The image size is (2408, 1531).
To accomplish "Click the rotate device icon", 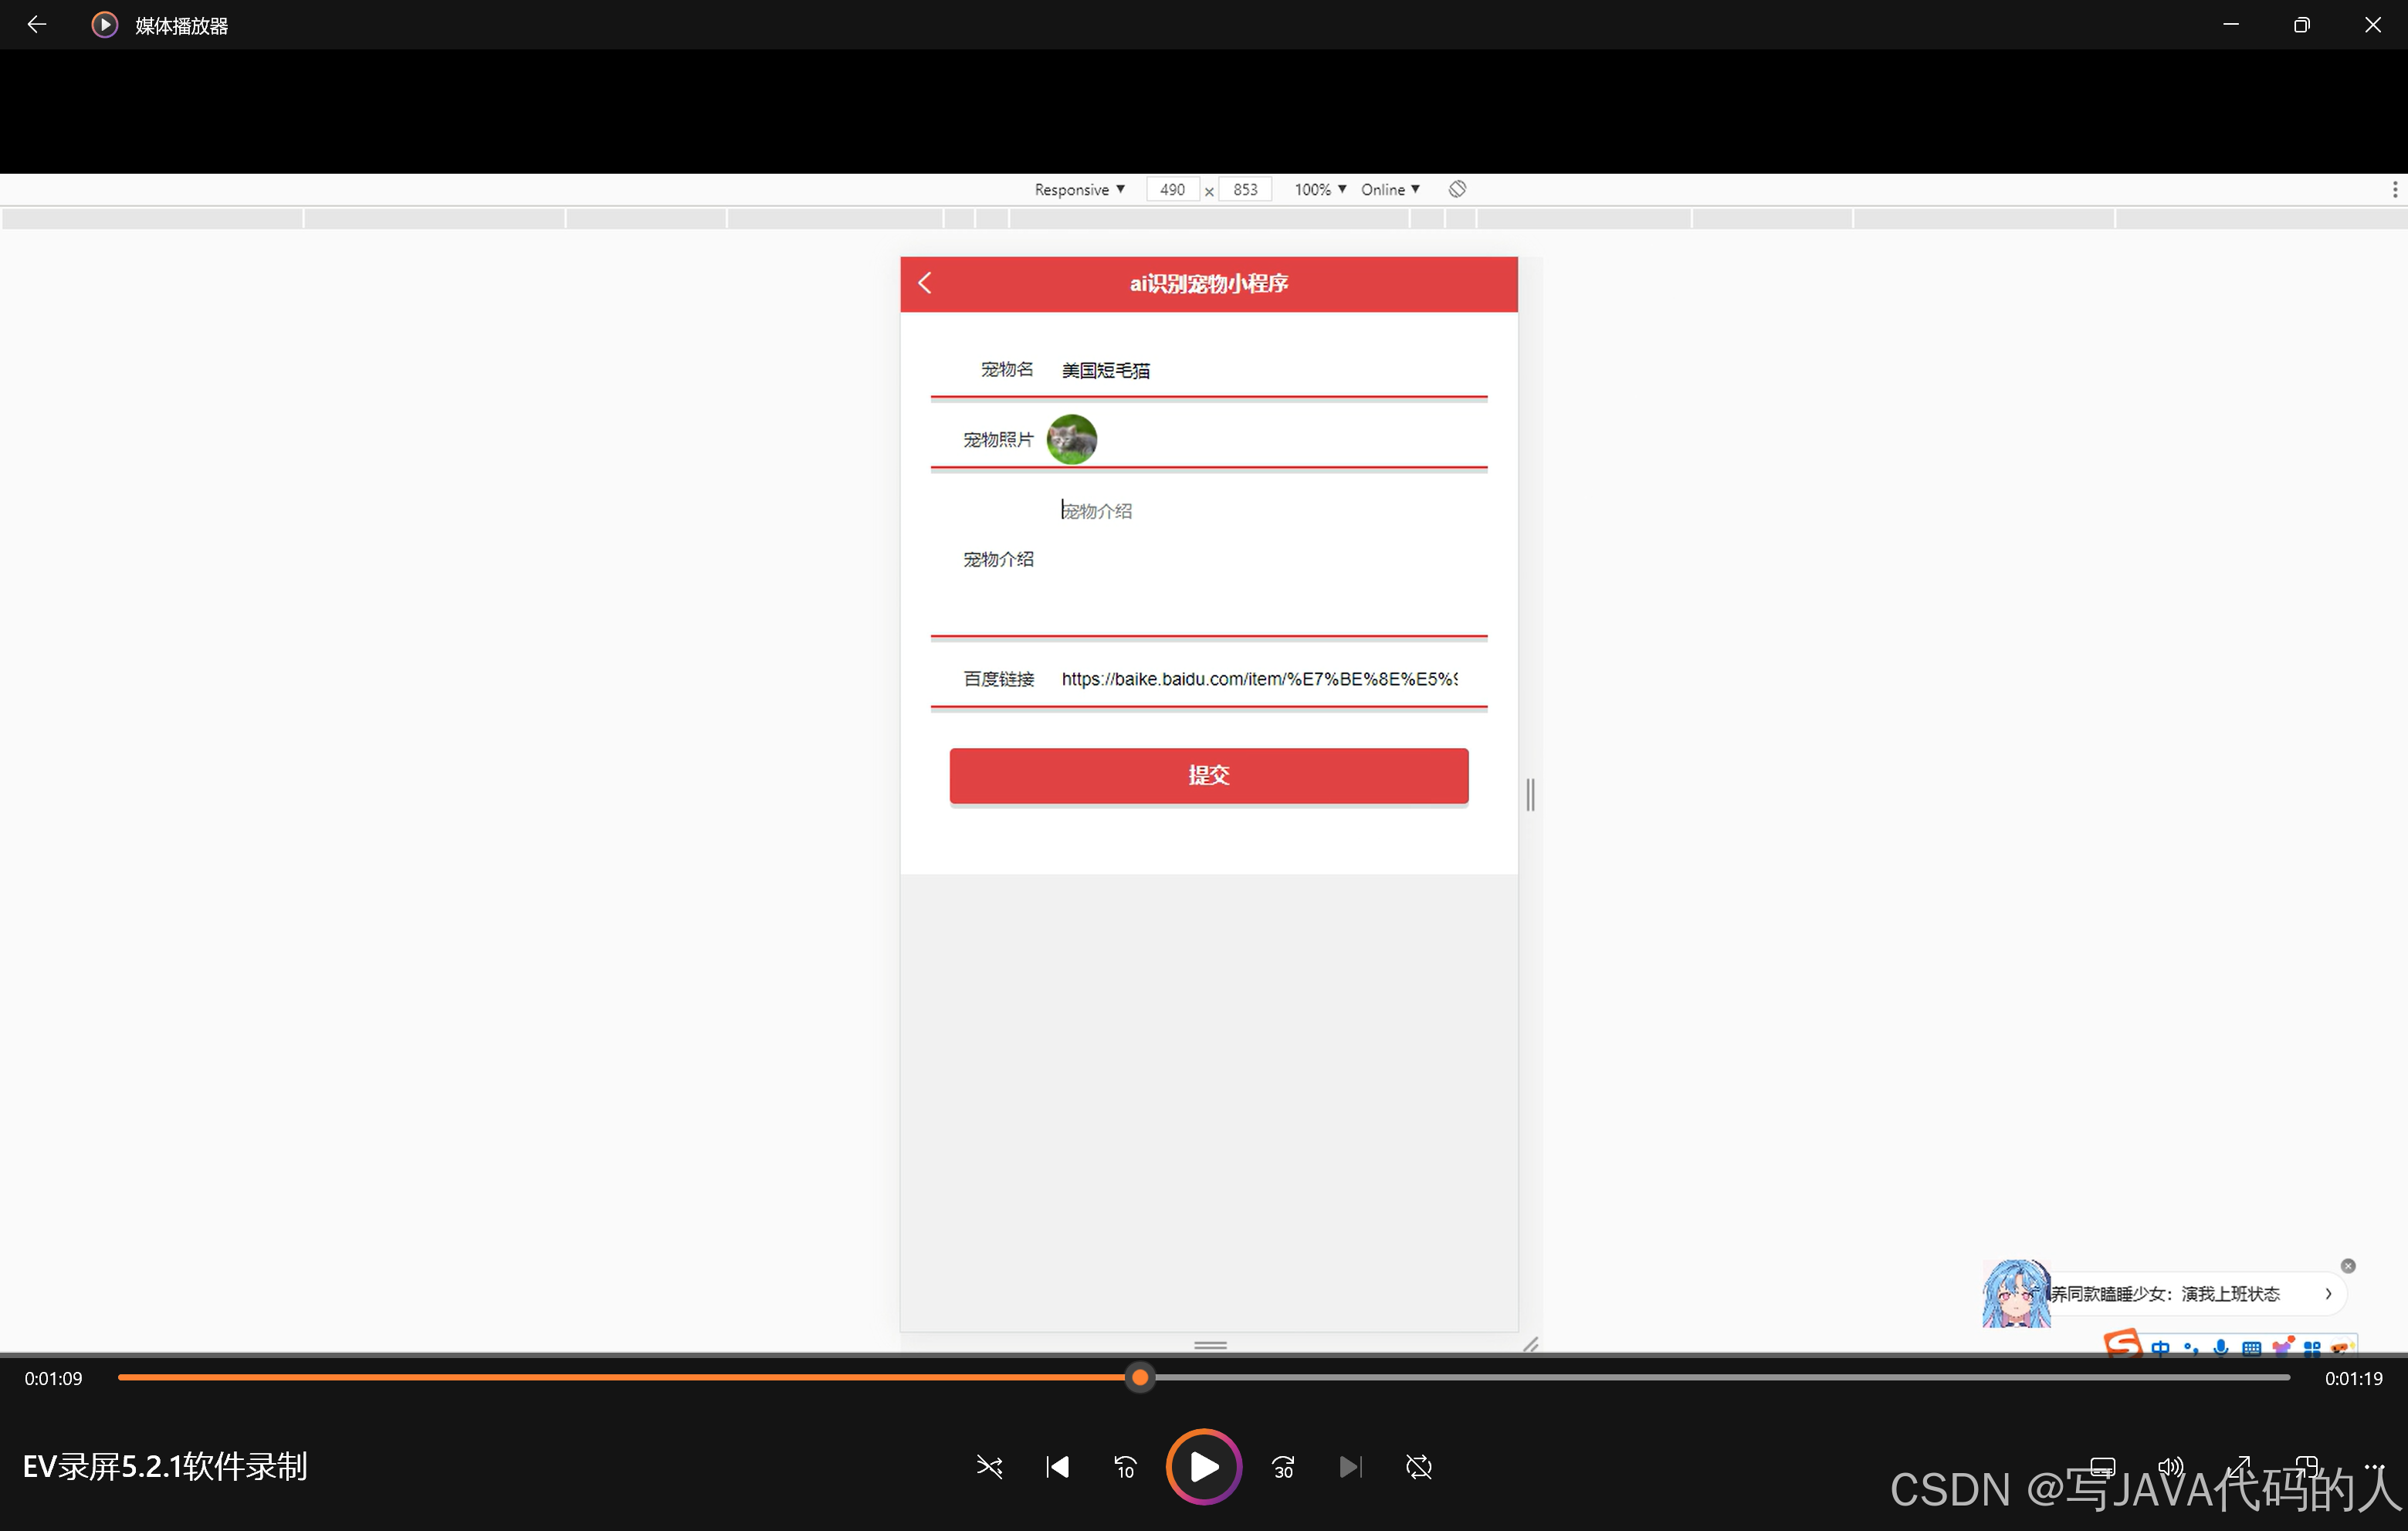I will [x=1457, y=189].
